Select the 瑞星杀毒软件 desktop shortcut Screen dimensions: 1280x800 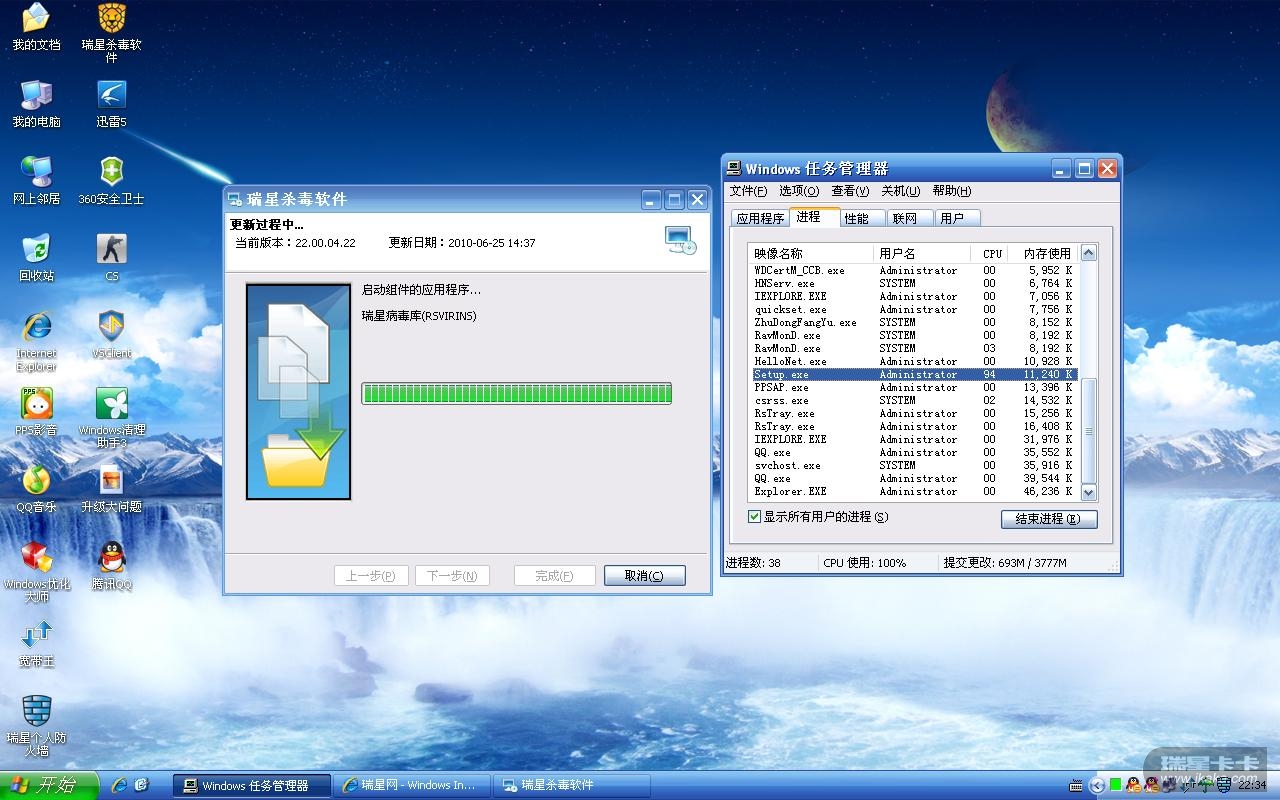click(111, 19)
